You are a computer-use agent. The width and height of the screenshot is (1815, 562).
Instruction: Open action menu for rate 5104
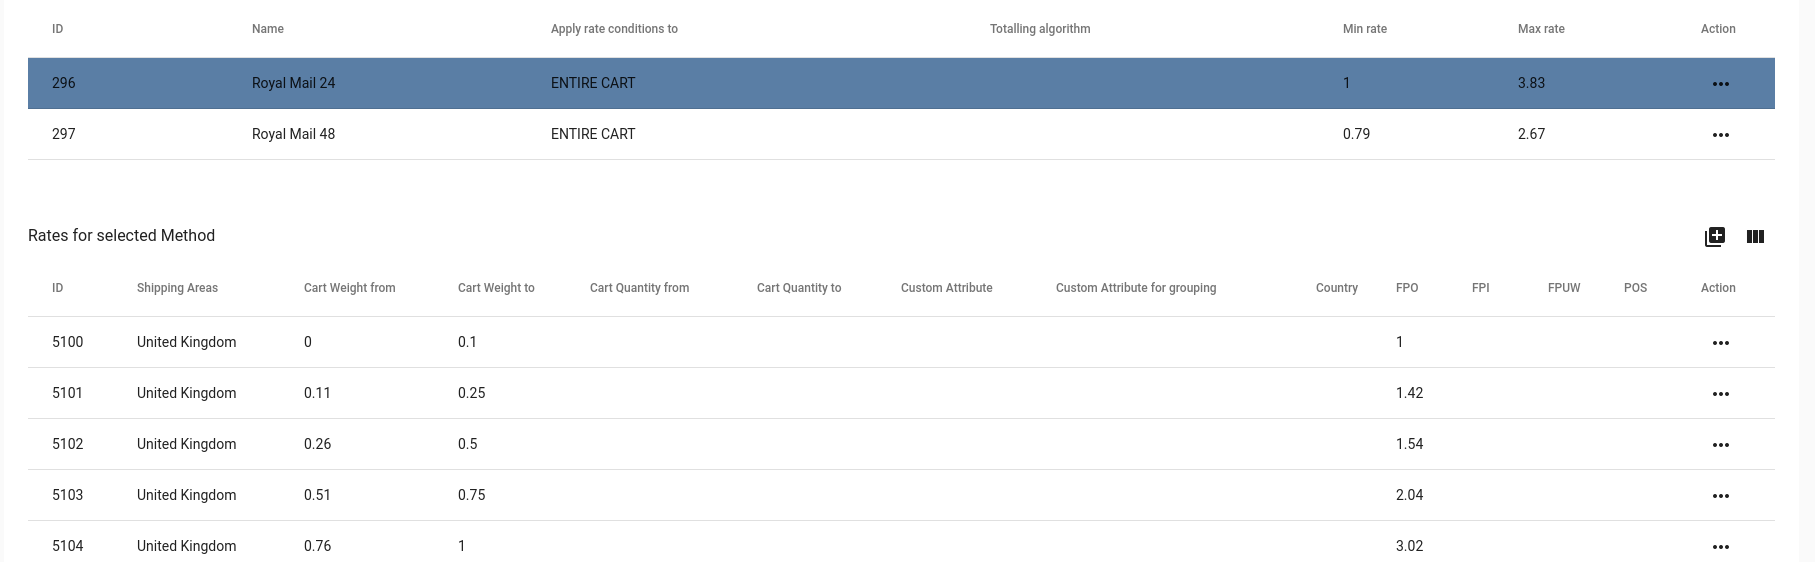point(1720,547)
